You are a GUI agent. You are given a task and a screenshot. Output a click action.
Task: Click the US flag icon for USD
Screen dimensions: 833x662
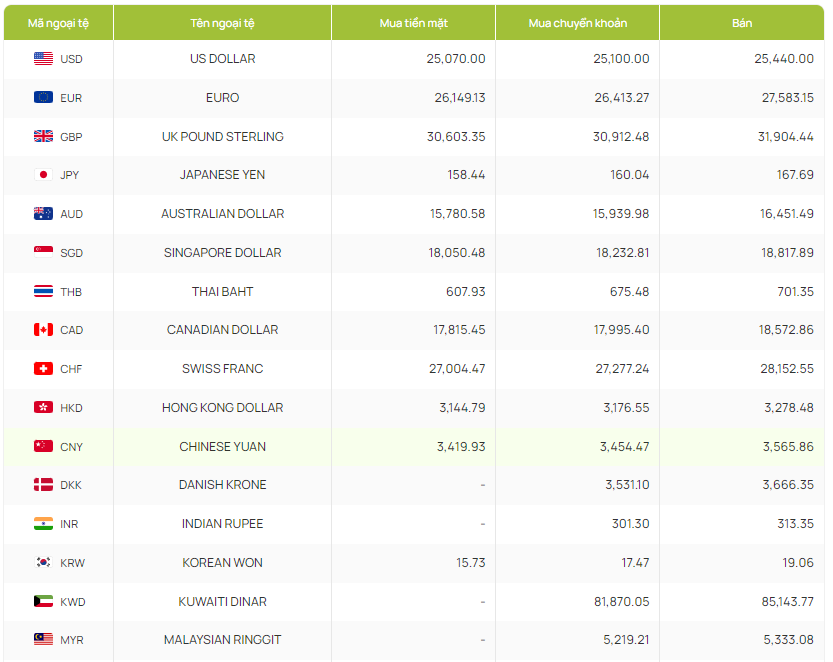point(43,59)
